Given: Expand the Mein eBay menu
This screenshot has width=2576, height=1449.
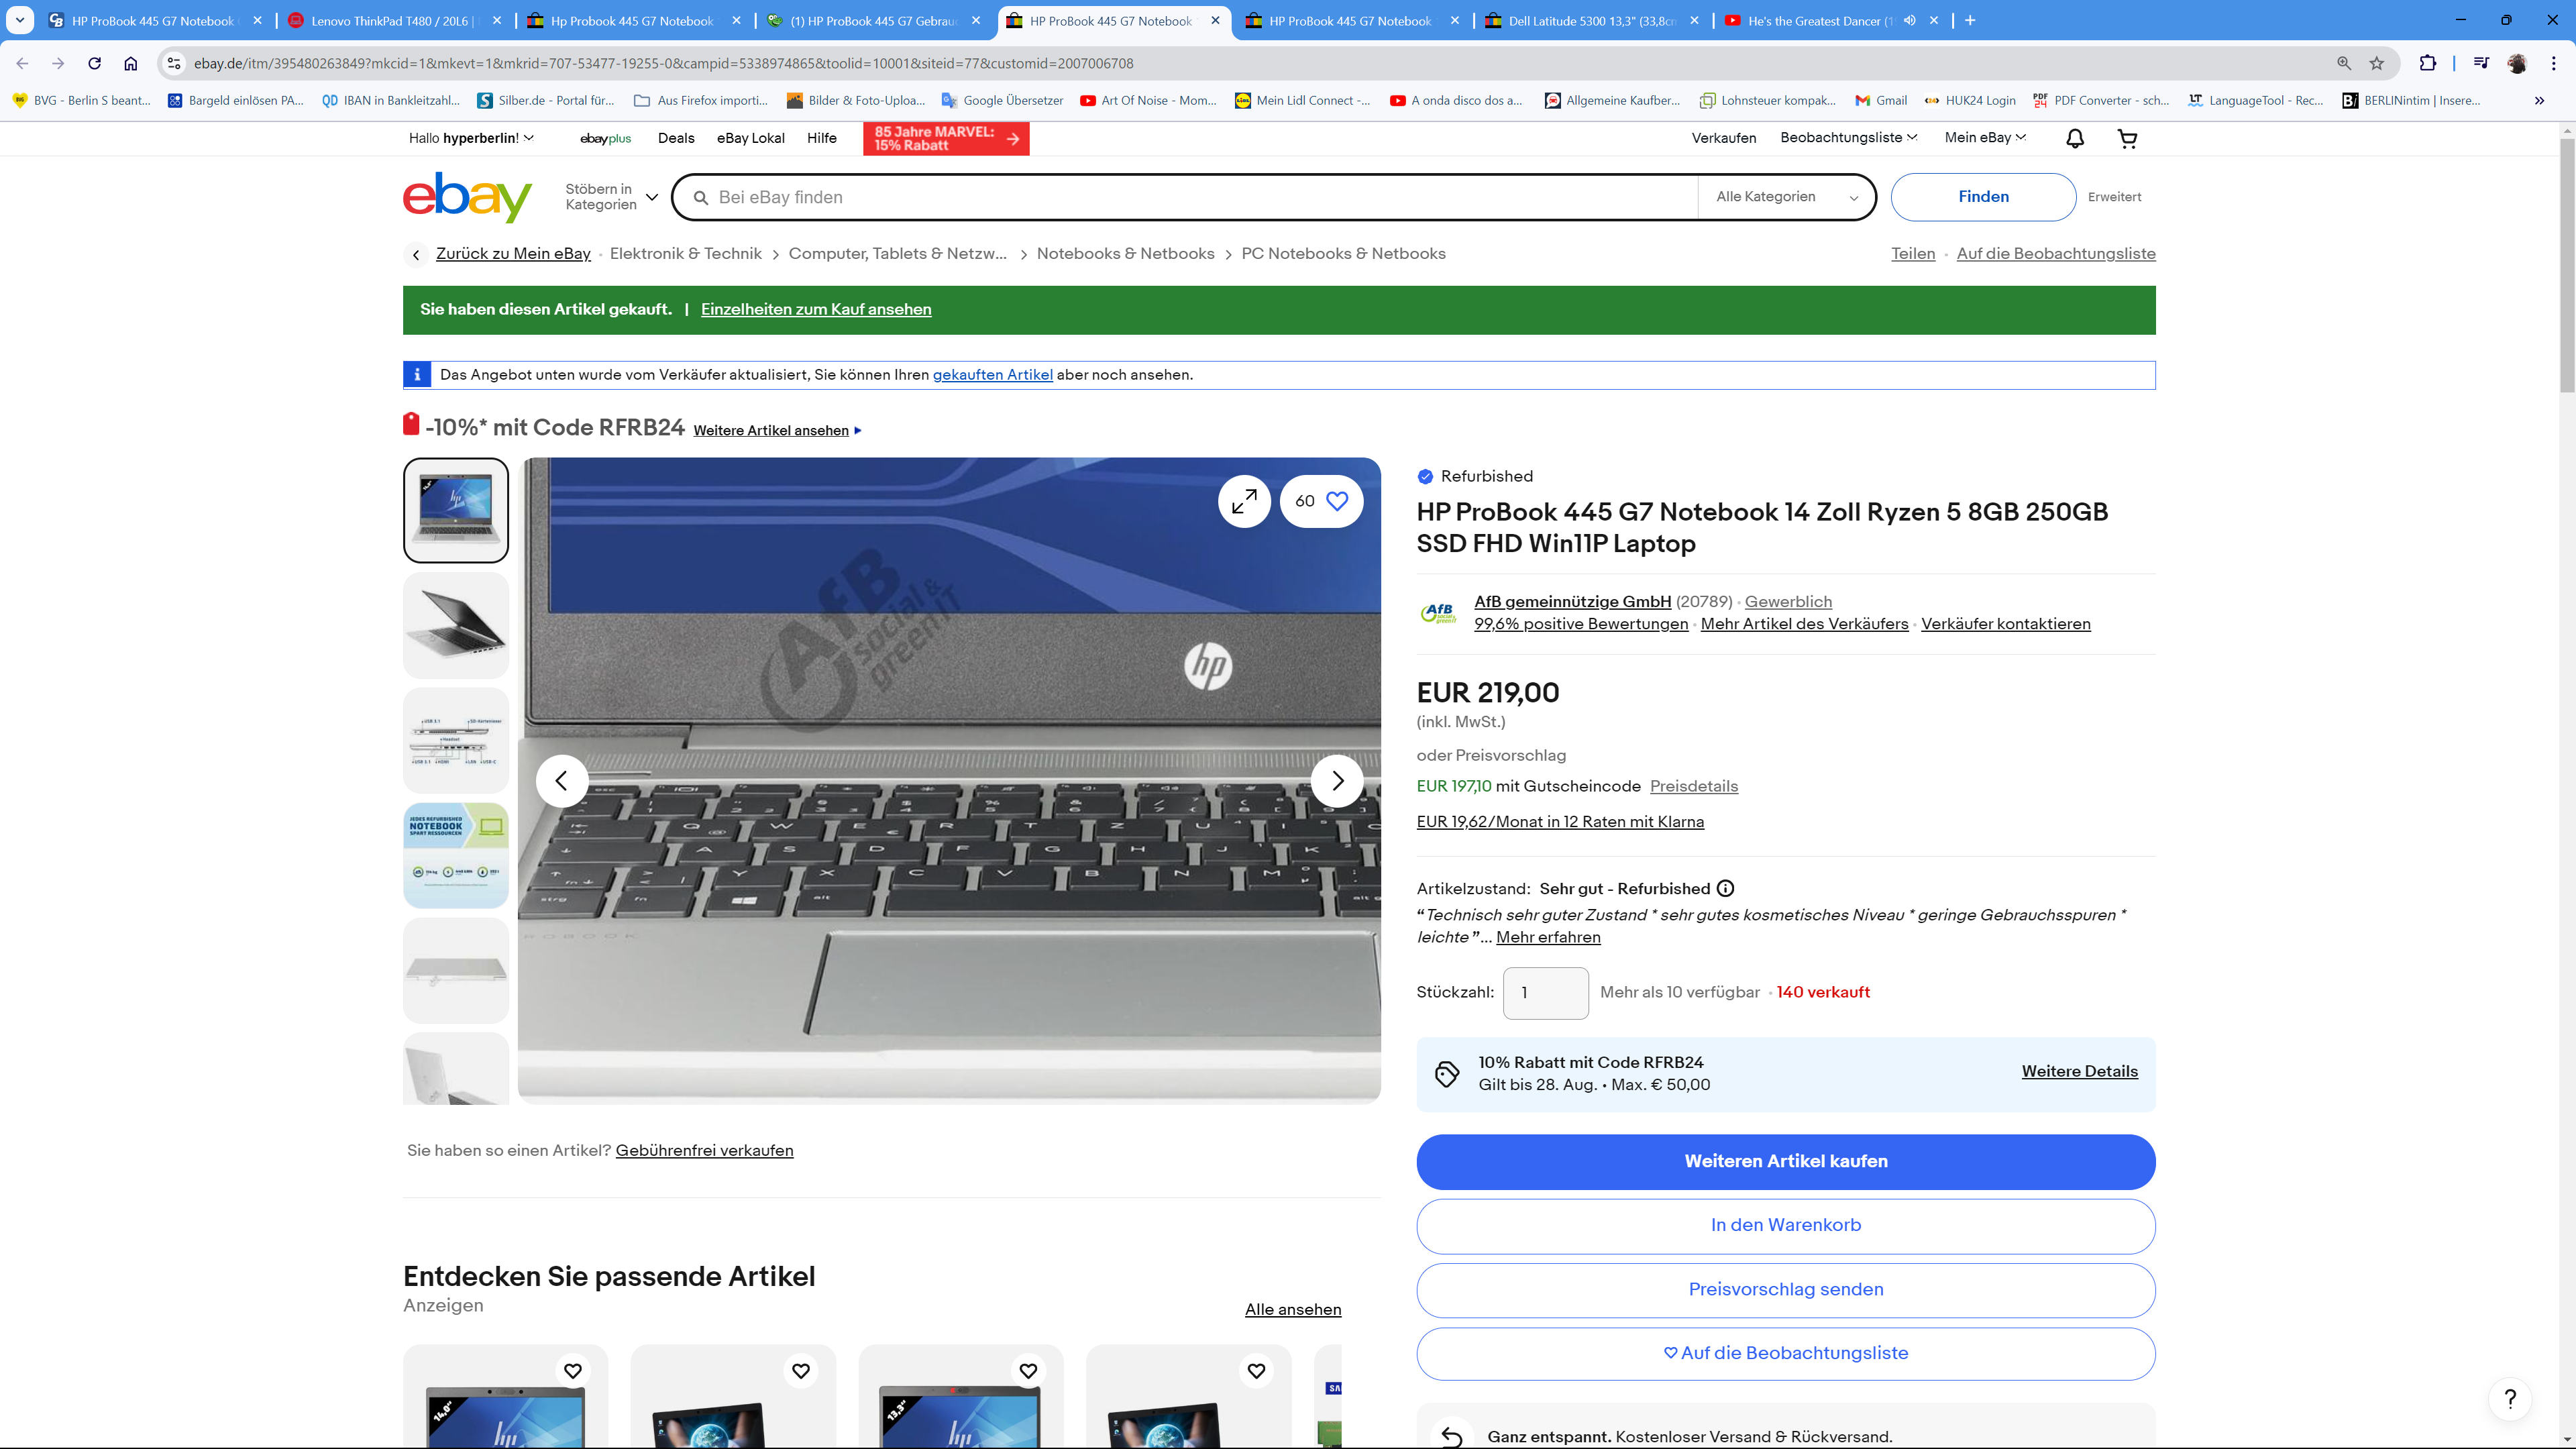Looking at the screenshot, I should pyautogui.click(x=1984, y=138).
